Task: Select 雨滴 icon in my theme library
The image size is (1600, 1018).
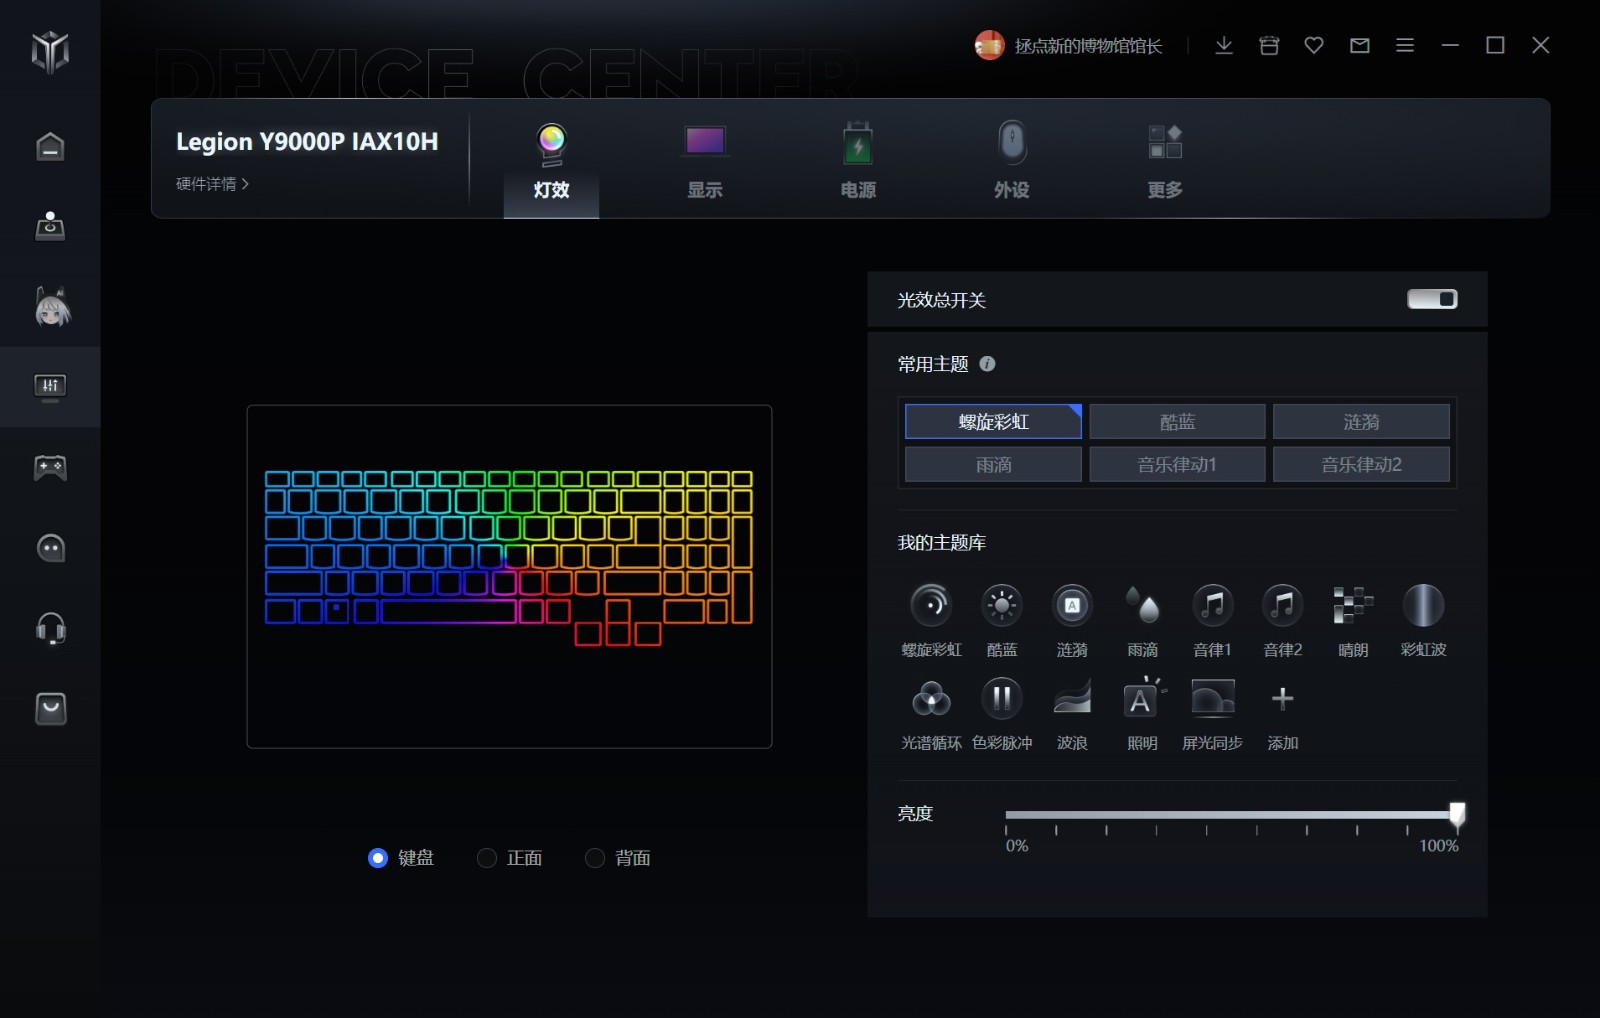Action: (1142, 605)
